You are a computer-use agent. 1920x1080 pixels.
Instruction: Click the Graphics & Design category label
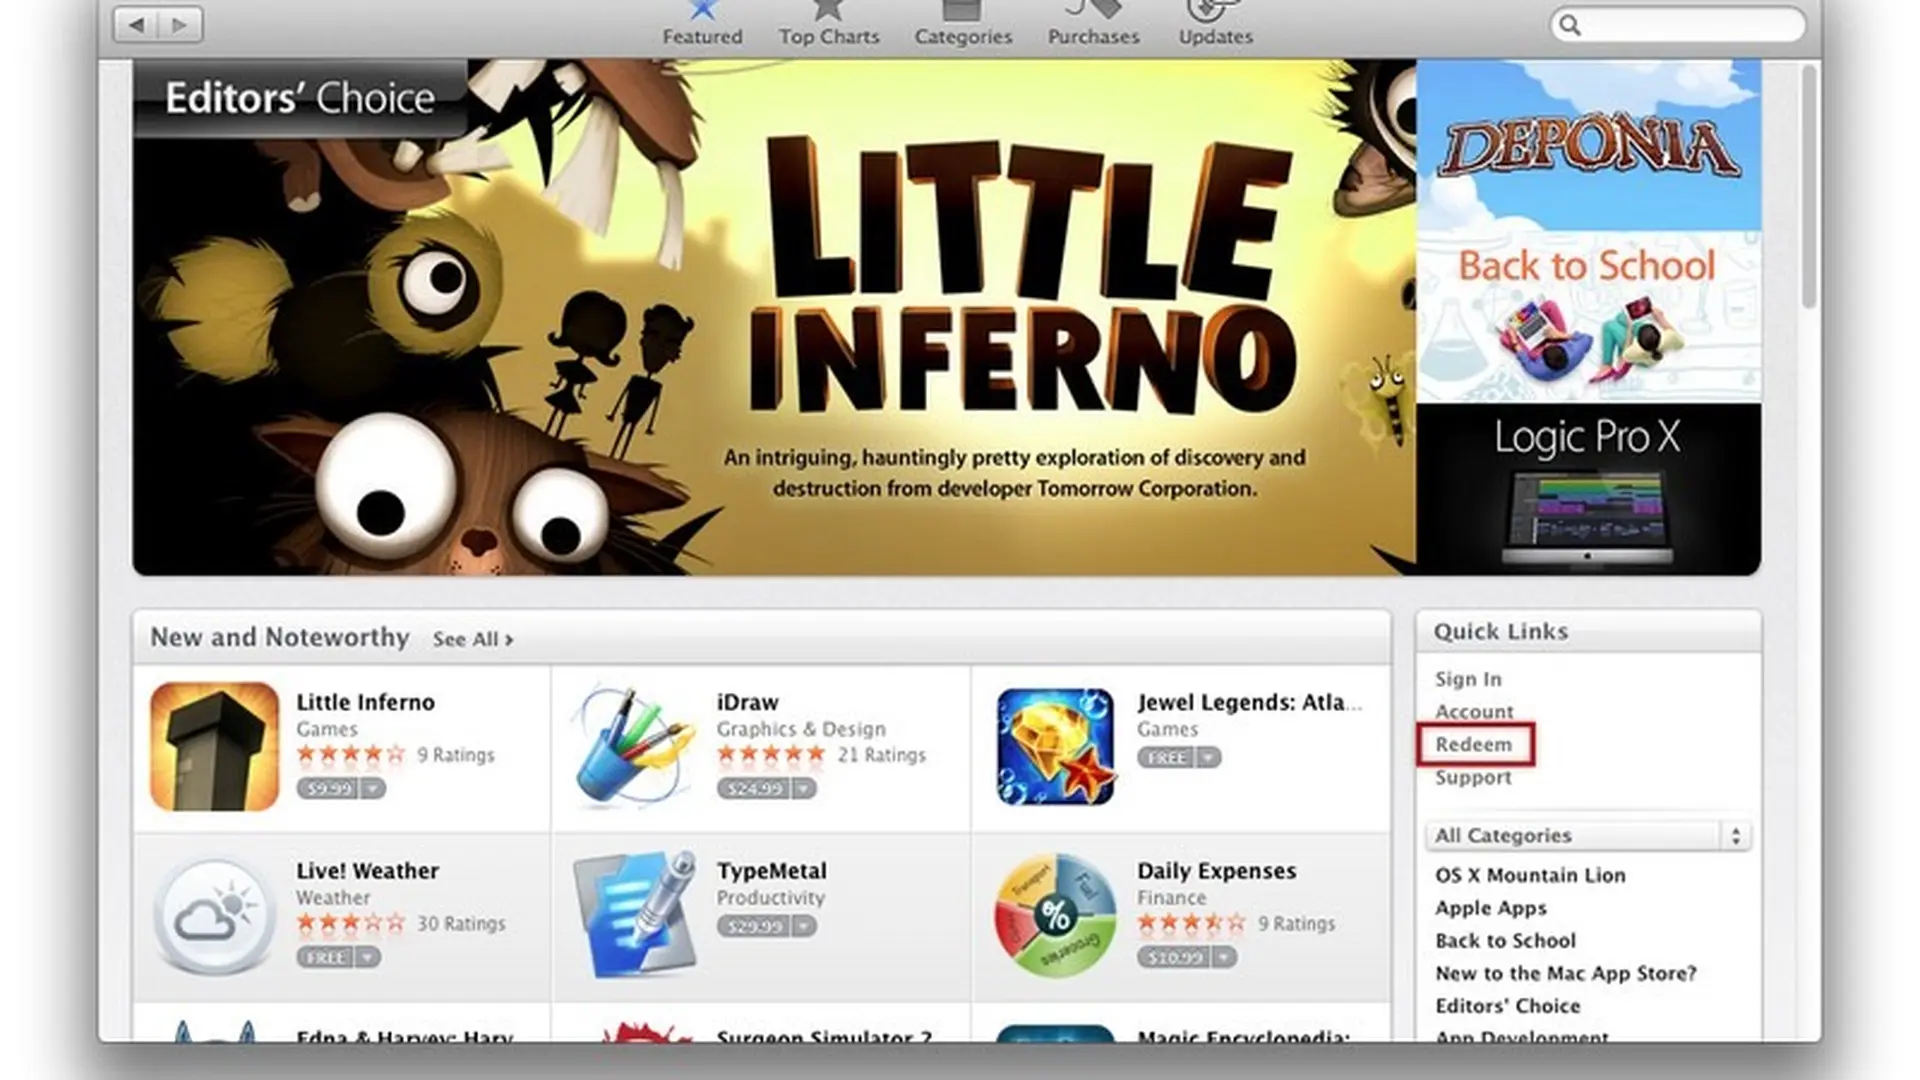tap(801, 729)
